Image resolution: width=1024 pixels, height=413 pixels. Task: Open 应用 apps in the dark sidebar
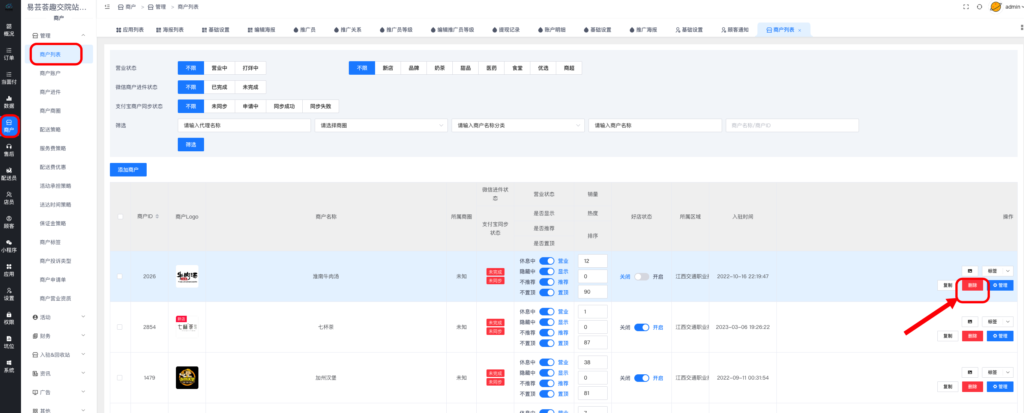point(9,270)
